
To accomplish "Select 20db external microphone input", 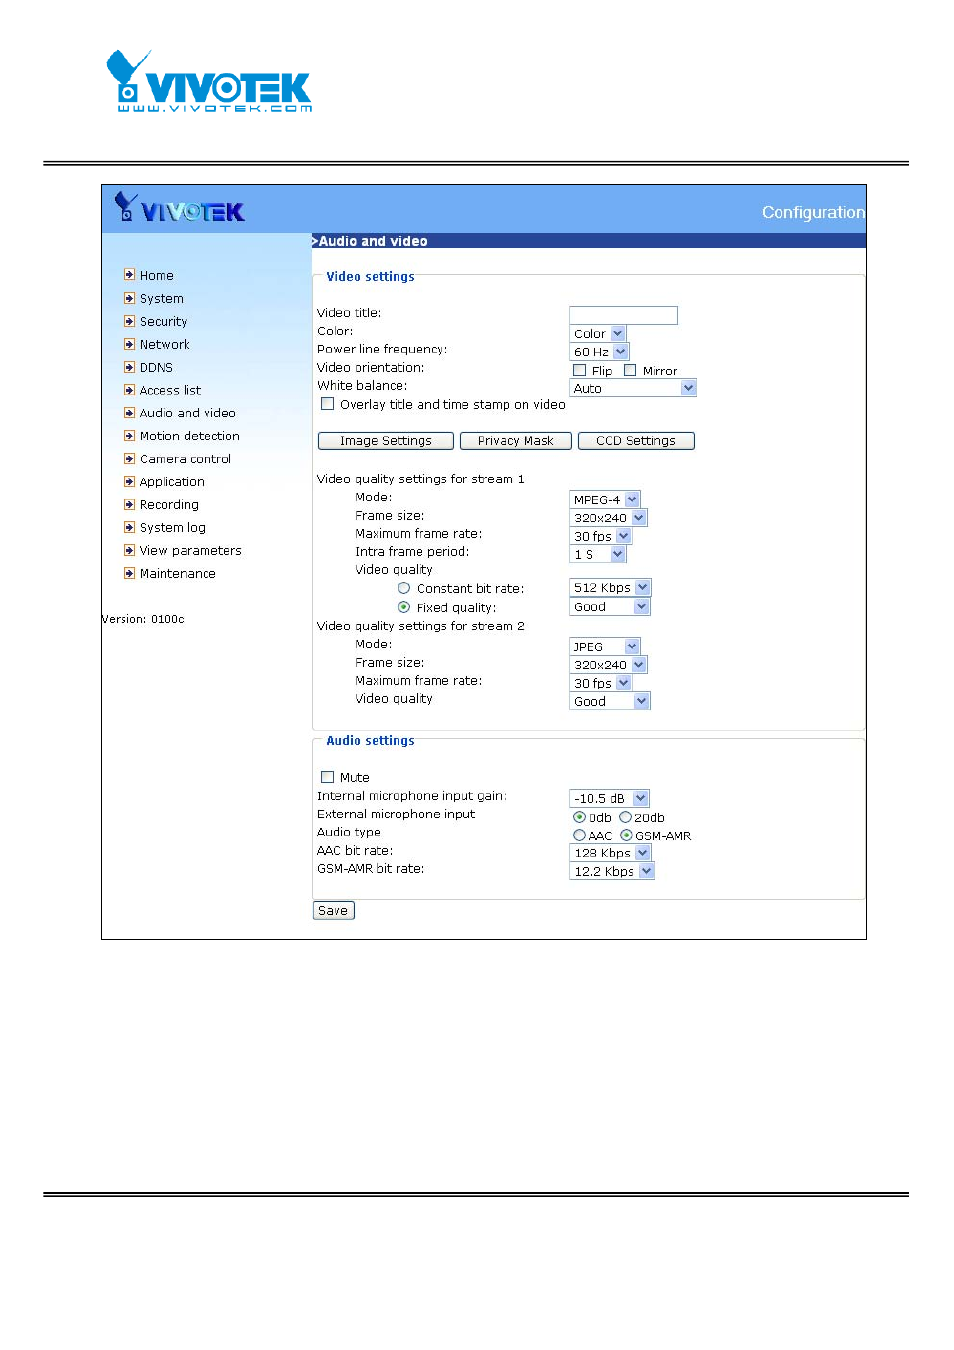I will pyautogui.click(x=625, y=817).
